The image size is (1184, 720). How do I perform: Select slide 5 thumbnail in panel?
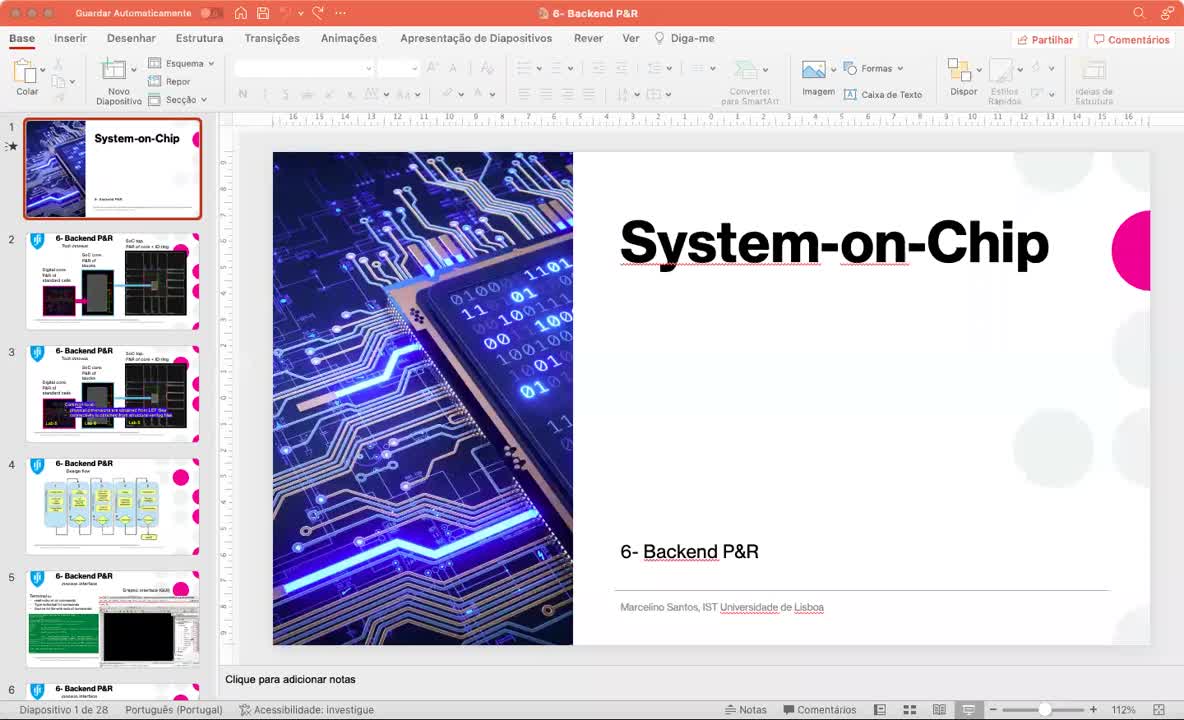[113, 619]
